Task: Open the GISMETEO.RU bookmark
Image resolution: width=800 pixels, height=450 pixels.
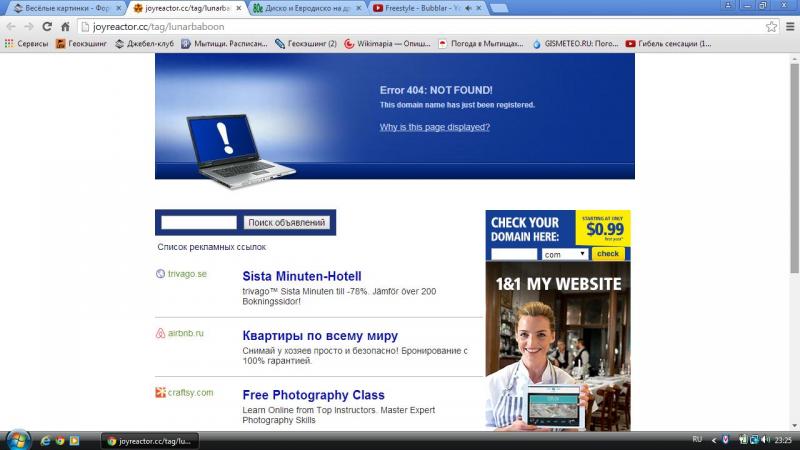Action: pyautogui.click(x=575, y=44)
